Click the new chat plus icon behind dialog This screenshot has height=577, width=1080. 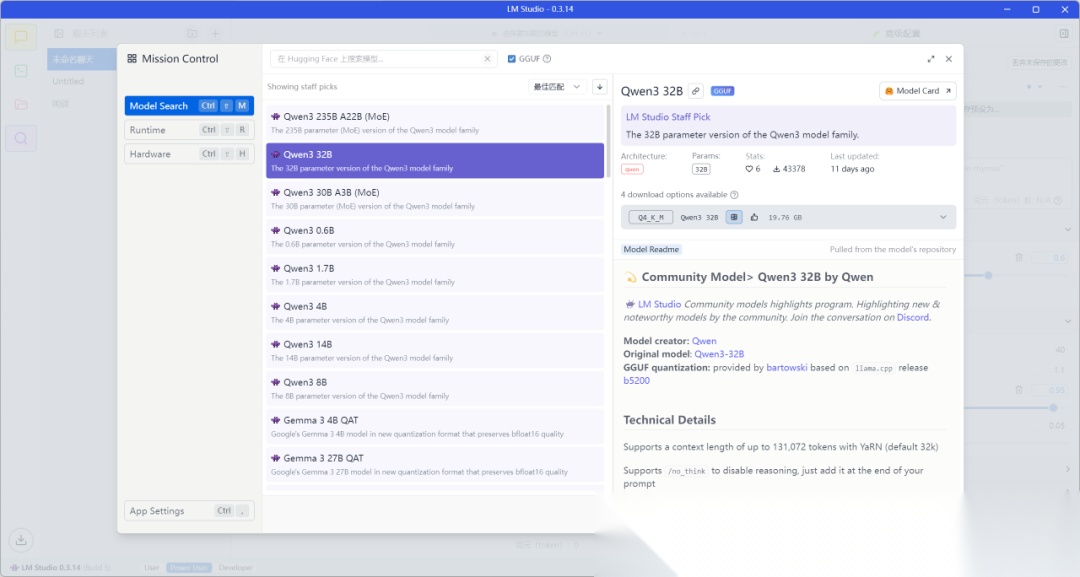[x=215, y=33]
